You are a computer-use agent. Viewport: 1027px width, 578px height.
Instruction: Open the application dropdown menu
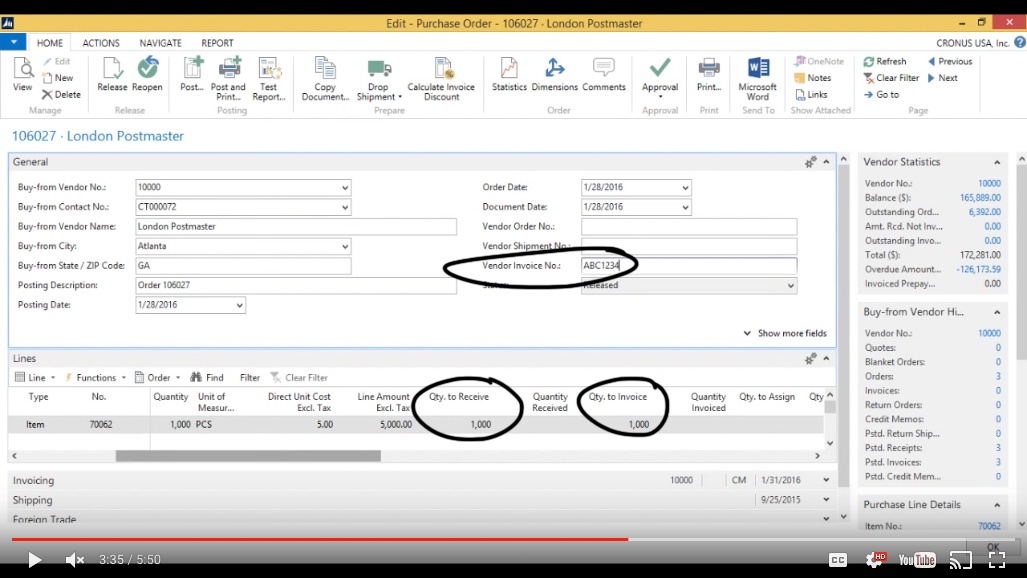click(13, 42)
